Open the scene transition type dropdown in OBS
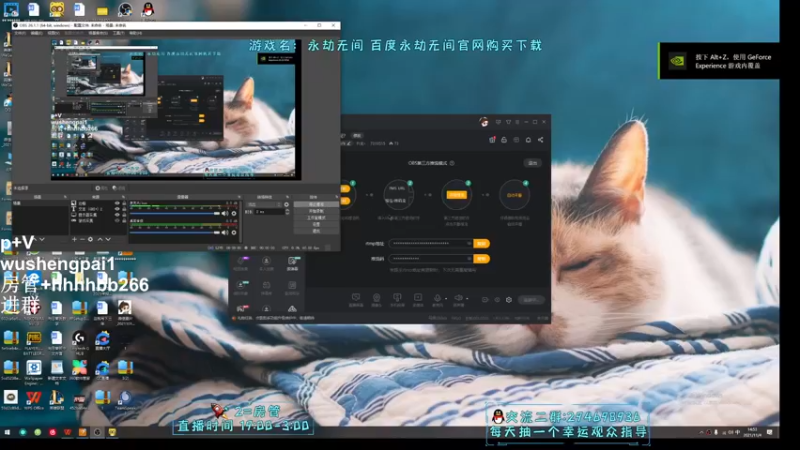 (264, 205)
